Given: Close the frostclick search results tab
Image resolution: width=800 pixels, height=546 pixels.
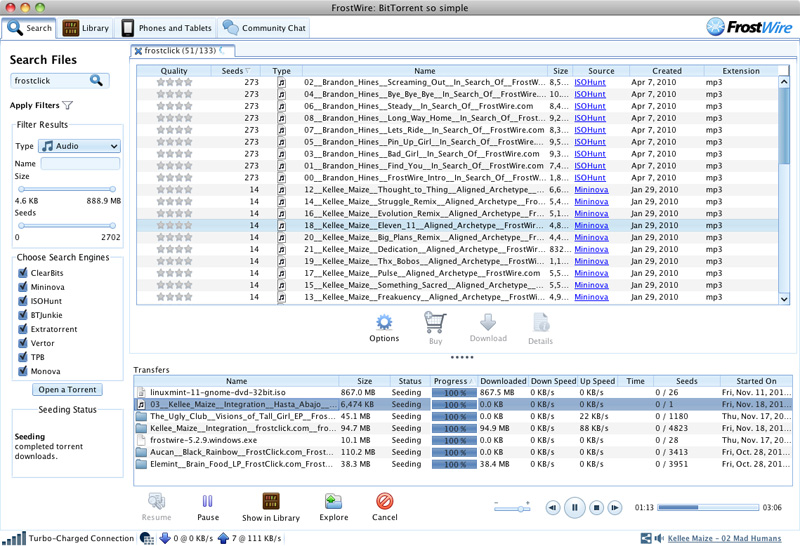Looking at the screenshot, I should tap(138, 51).
